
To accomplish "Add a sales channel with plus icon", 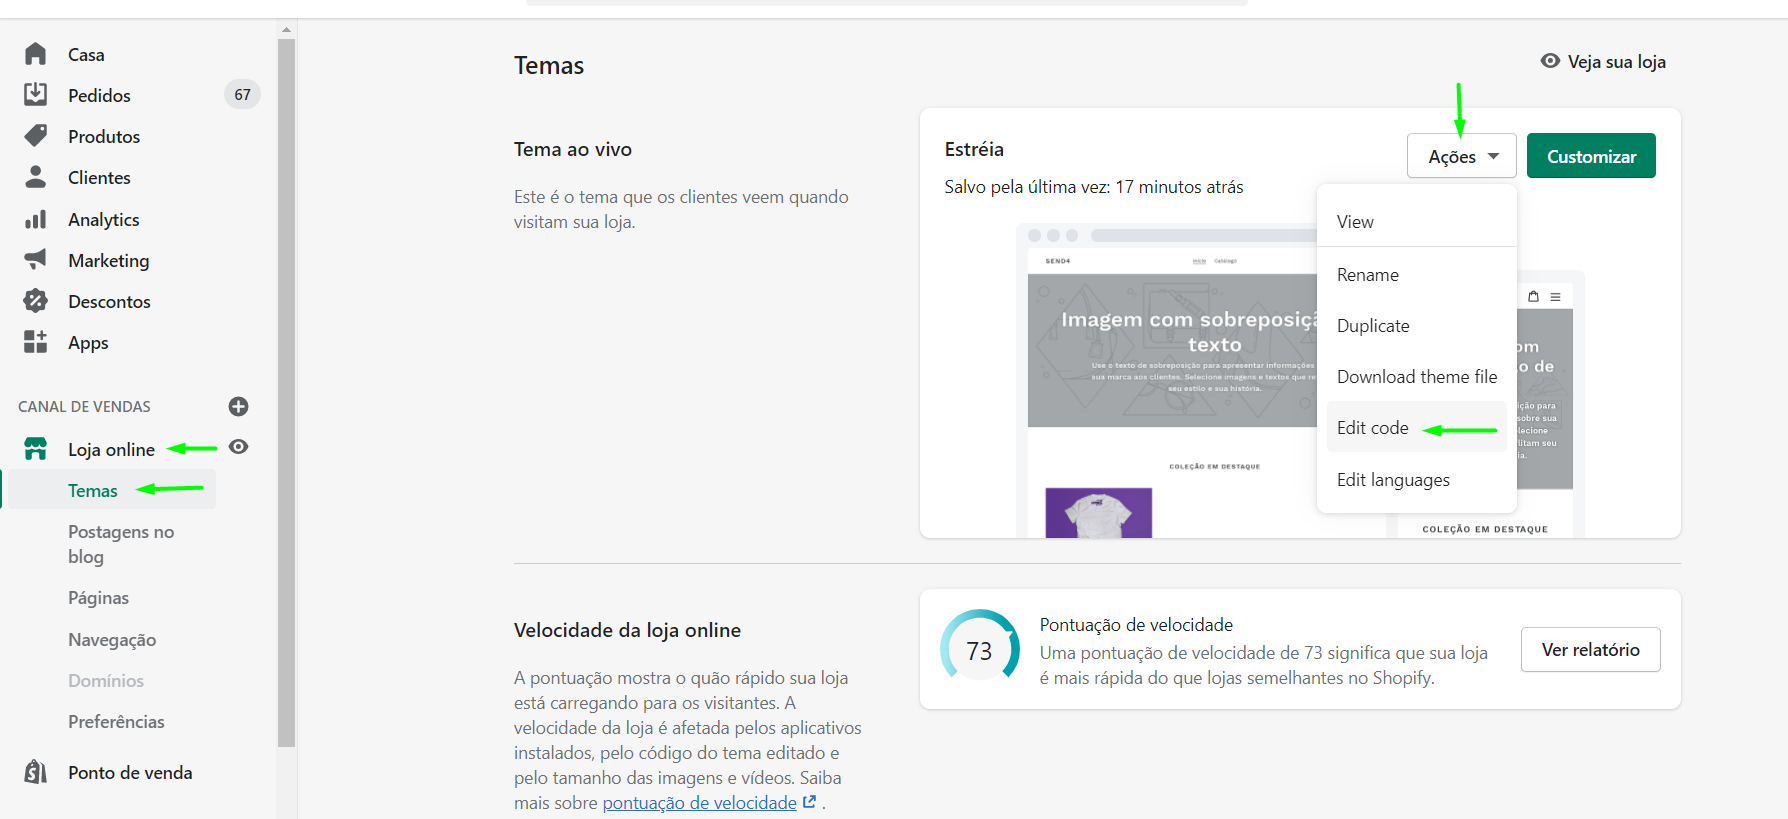I will (238, 406).
